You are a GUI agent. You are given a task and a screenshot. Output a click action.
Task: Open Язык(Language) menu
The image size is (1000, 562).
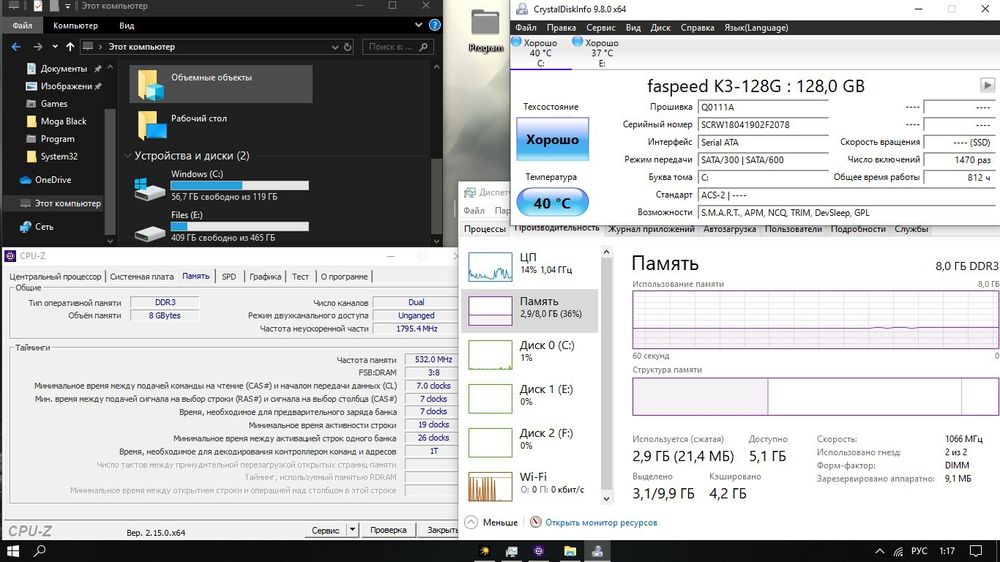pos(756,27)
